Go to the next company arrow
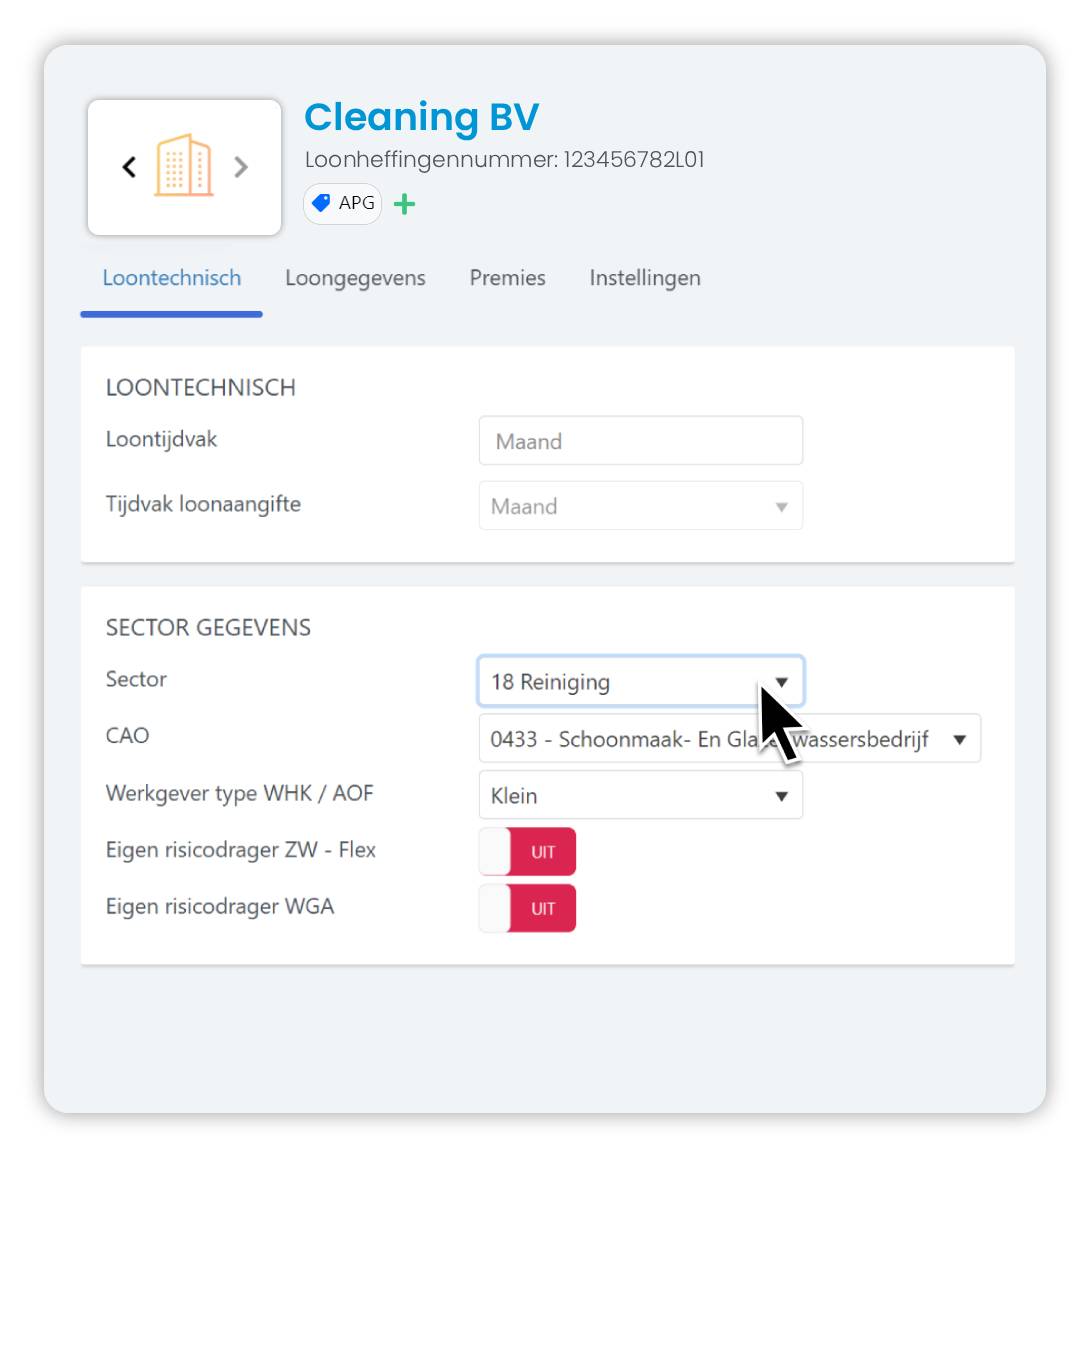The image size is (1080, 1350). (x=241, y=167)
